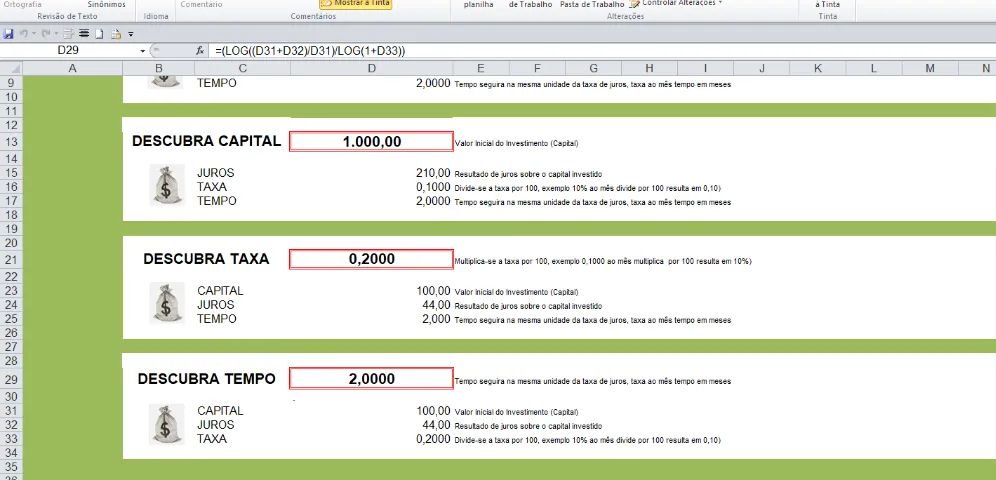
Task: Click the Select All corner of the grid
Action: click(11, 69)
